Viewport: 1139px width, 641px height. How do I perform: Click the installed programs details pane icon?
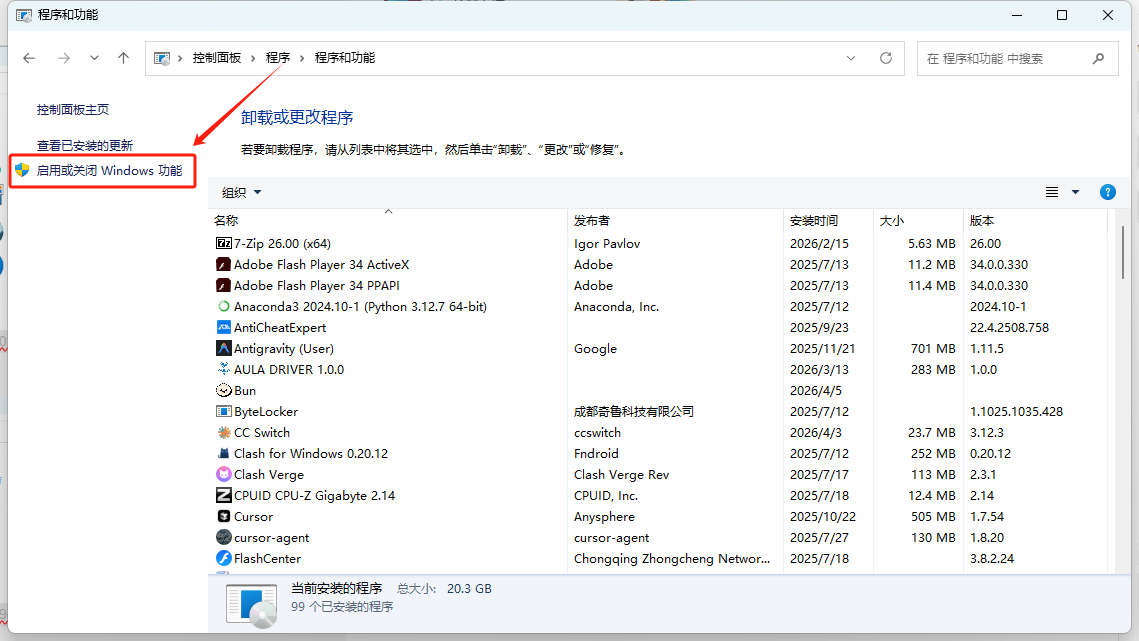pos(251,605)
